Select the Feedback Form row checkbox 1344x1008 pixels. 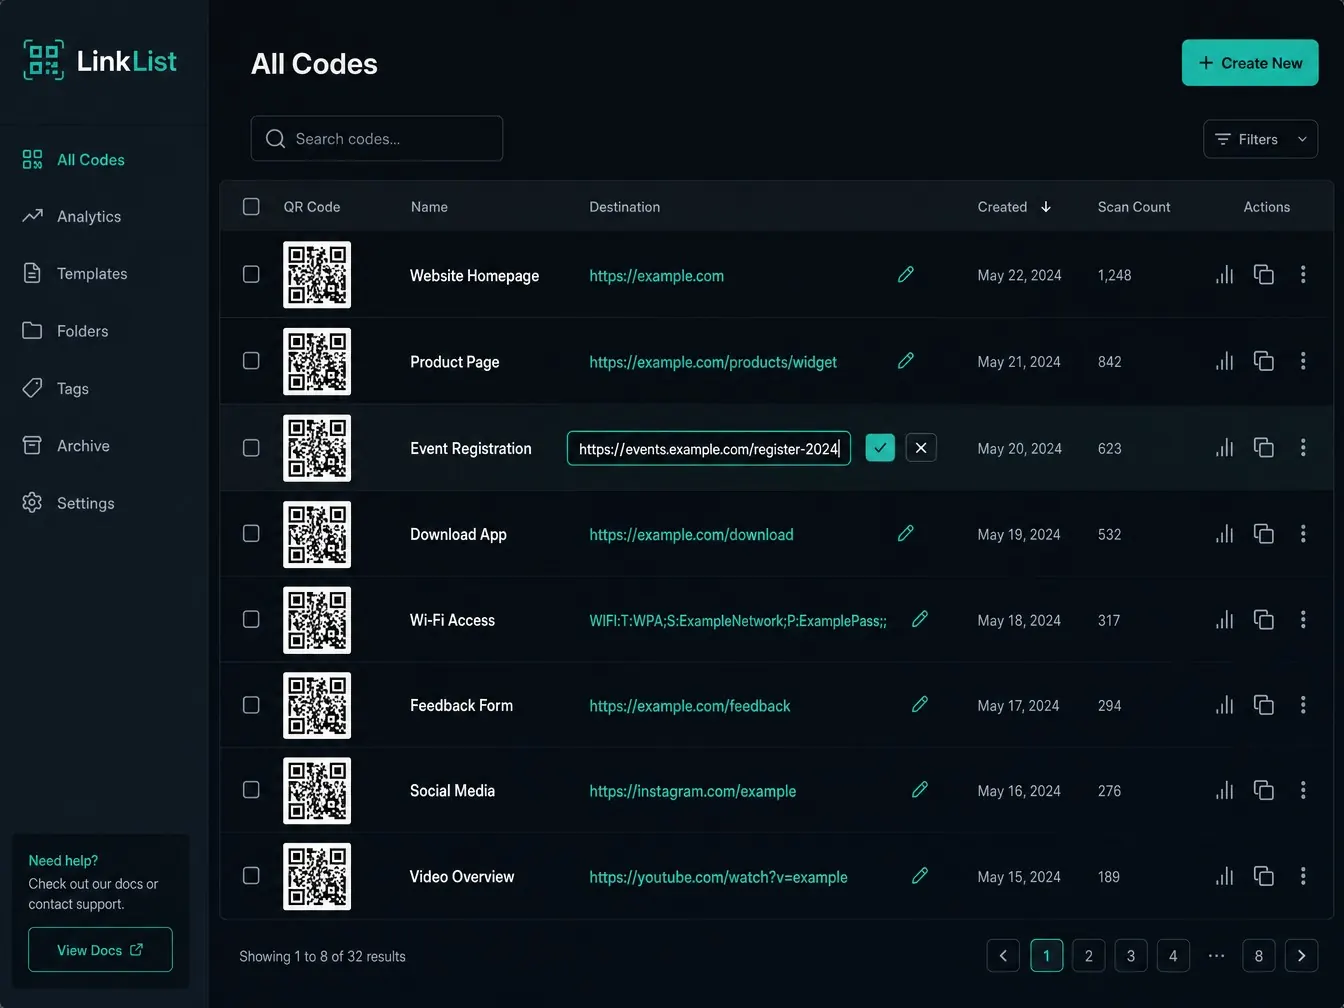[x=251, y=704]
